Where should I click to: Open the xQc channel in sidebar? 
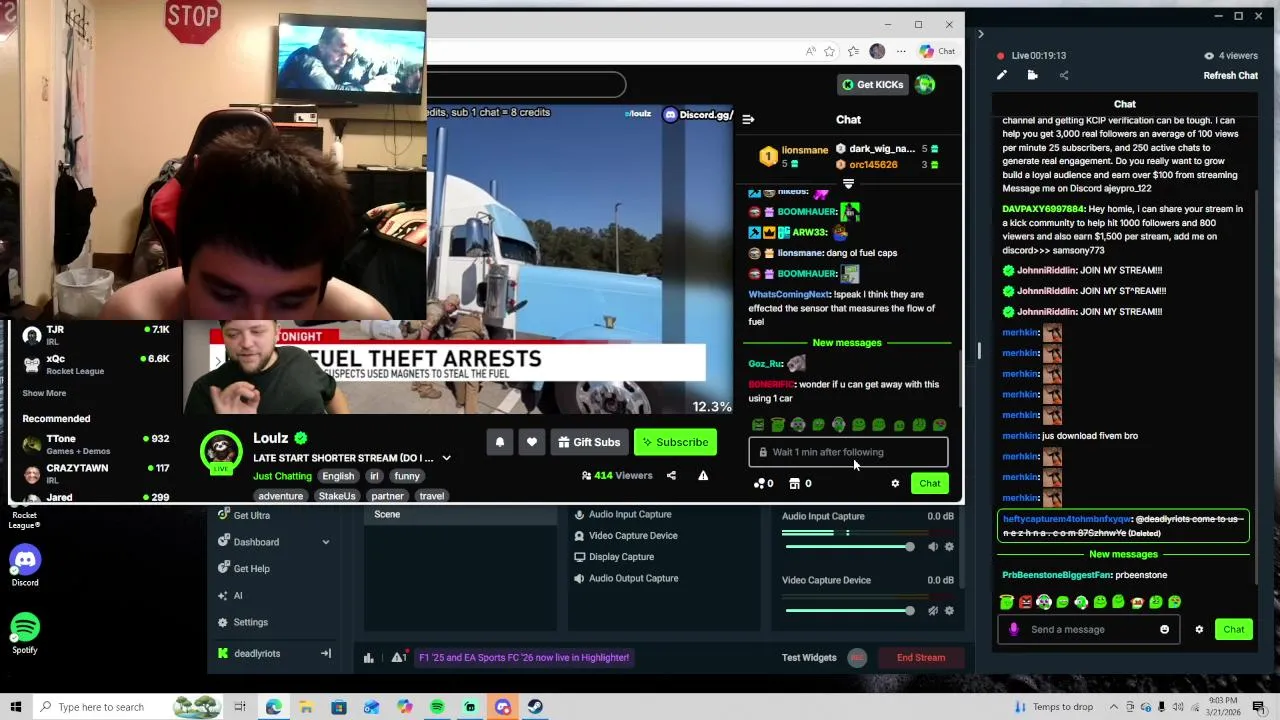[x=95, y=365]
